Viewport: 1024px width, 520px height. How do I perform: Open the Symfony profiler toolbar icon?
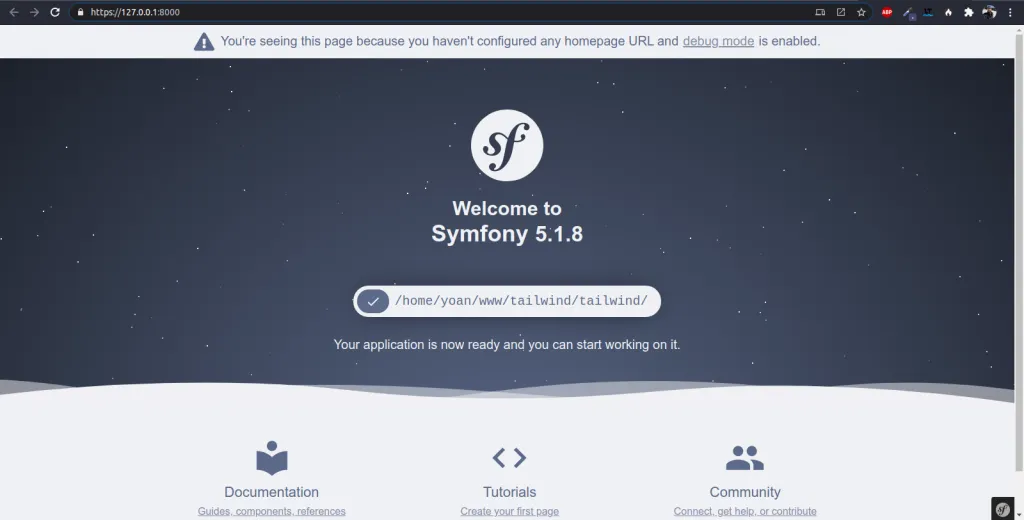coord(1003,508)
